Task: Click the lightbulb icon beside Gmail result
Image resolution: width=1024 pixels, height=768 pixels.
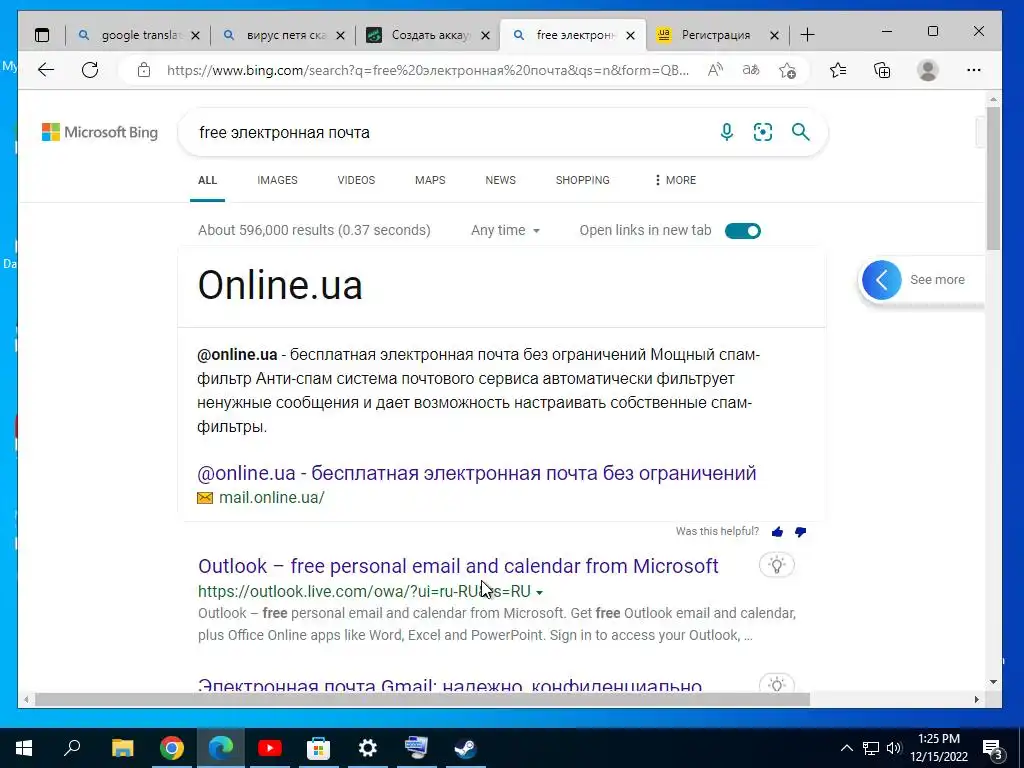Action: point(776,683)
